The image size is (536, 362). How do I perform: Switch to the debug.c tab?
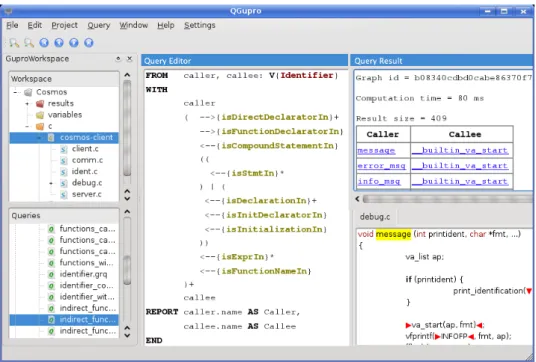point(375,217)
